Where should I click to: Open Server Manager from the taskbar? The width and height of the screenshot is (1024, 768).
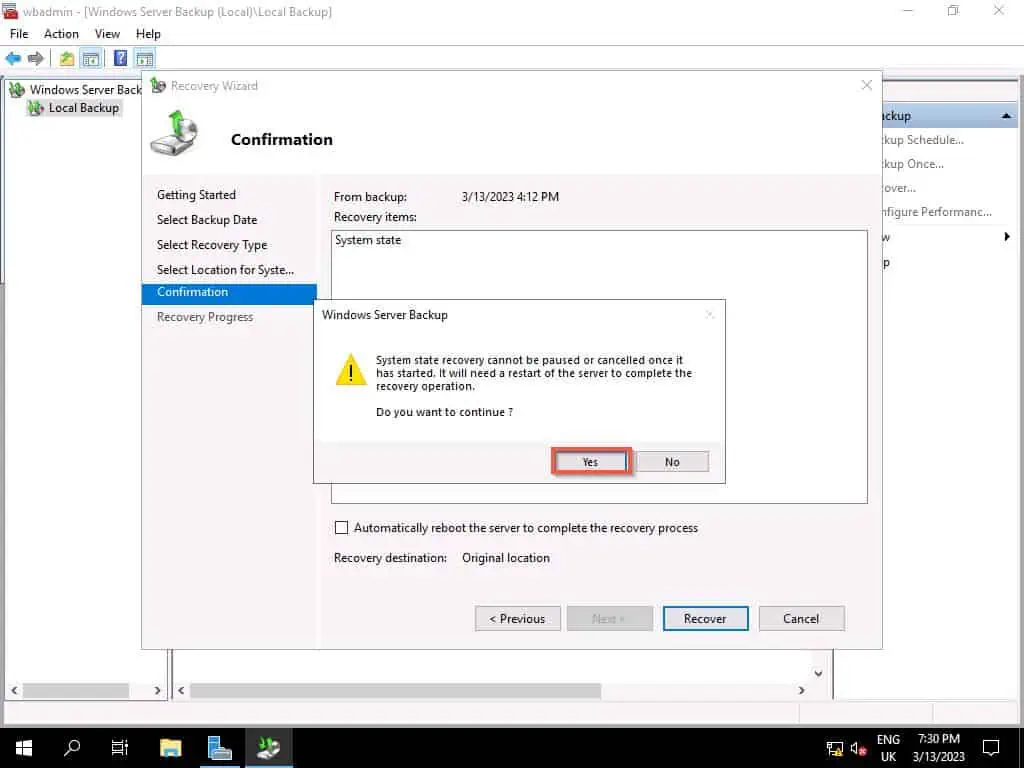(219, 748)
